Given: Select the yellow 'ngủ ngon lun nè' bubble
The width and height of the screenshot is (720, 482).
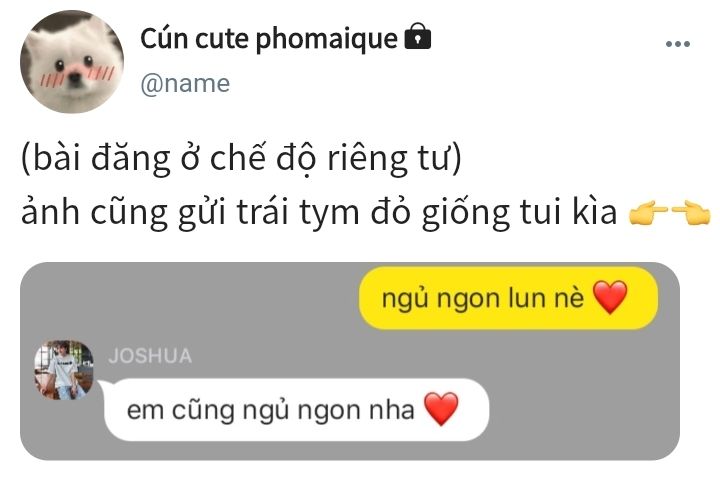Looking at the screenshot, I should click(x=508, y=298).
